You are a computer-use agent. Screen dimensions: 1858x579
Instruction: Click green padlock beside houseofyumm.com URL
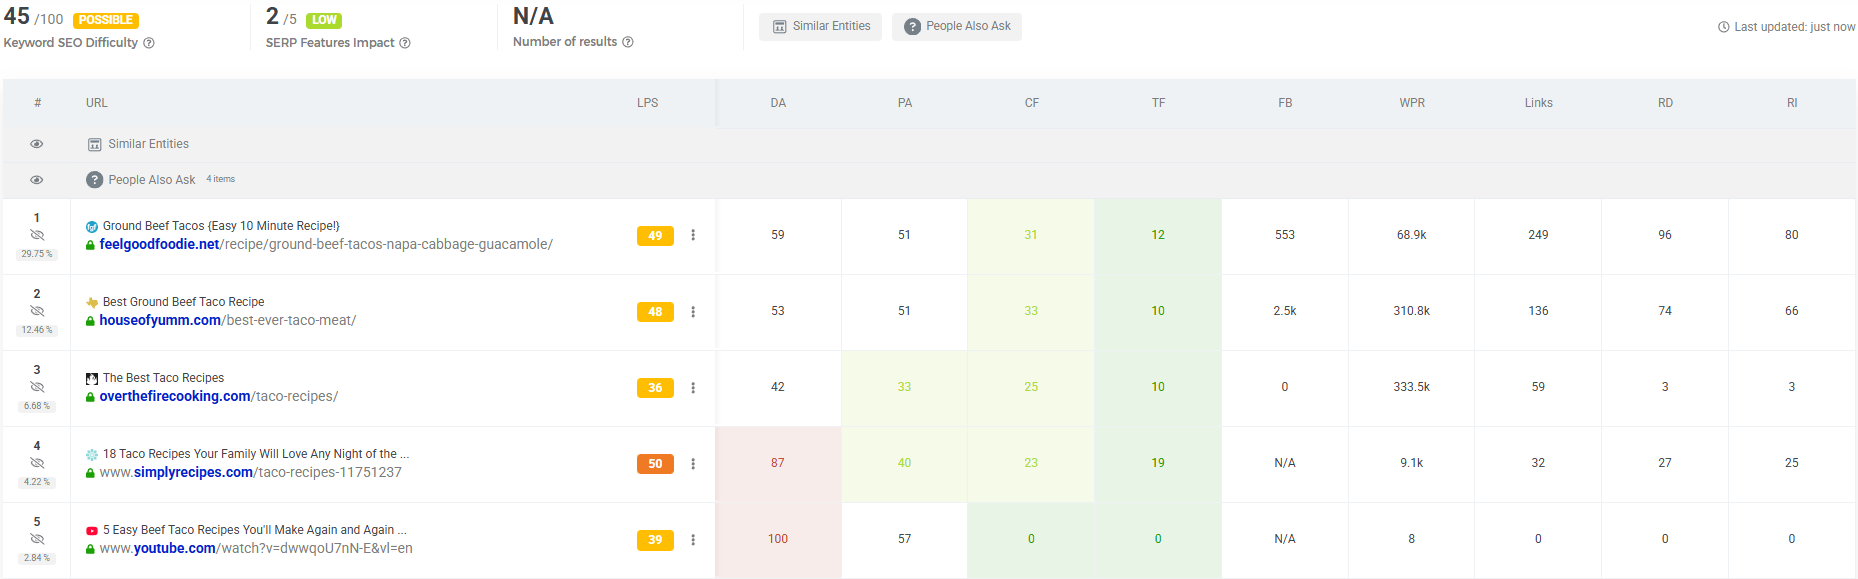tap(90, 321)
